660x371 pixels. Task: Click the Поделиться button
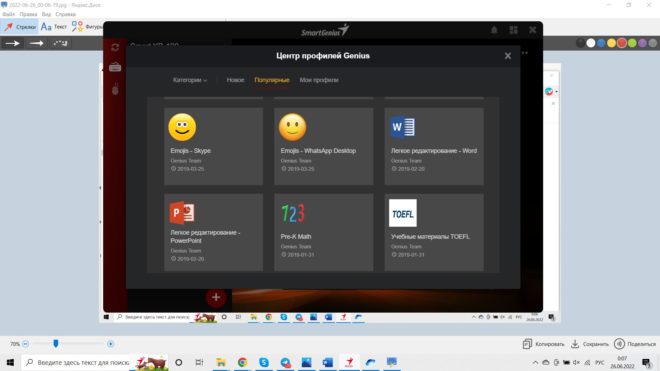(x=635, y=344)
